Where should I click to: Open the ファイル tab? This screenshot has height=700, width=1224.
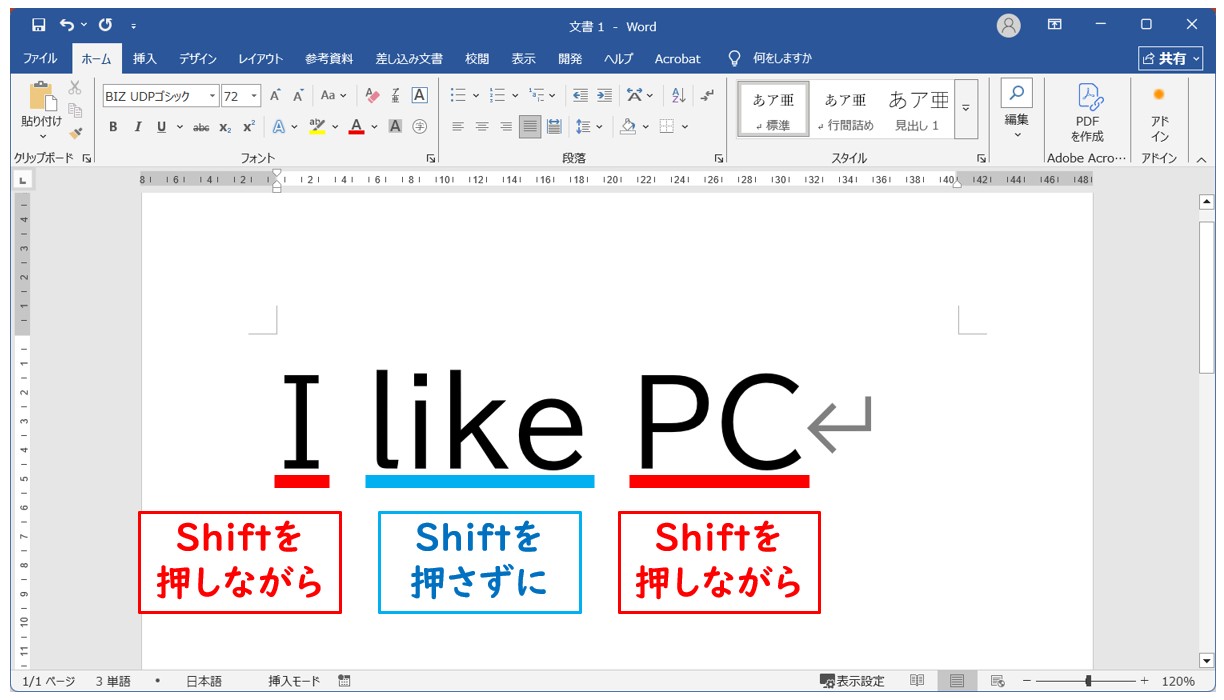pyautogui.click(x=40, y=59)
